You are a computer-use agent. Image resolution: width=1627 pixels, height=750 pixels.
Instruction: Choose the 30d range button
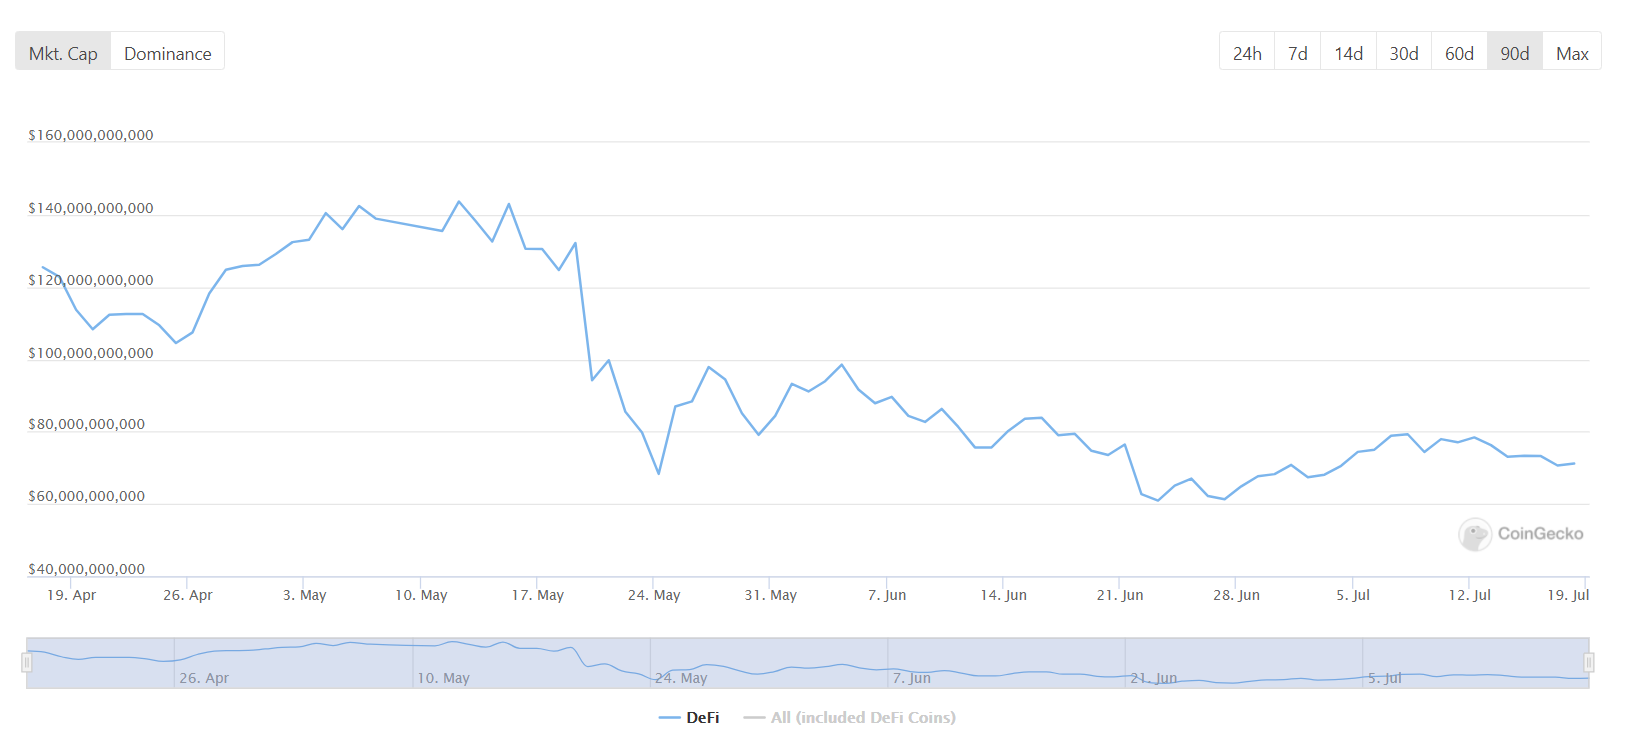[x=1403, y=53]
